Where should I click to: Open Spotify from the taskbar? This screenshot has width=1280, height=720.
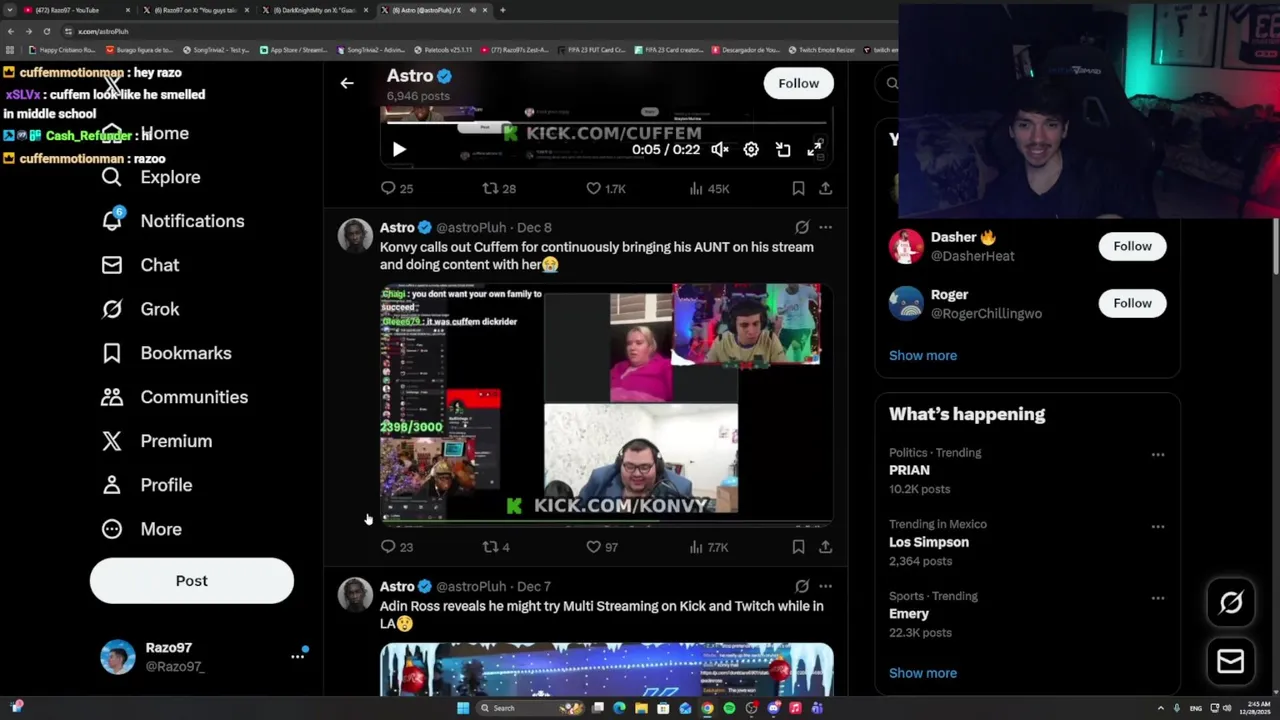(x=729, y=708)
